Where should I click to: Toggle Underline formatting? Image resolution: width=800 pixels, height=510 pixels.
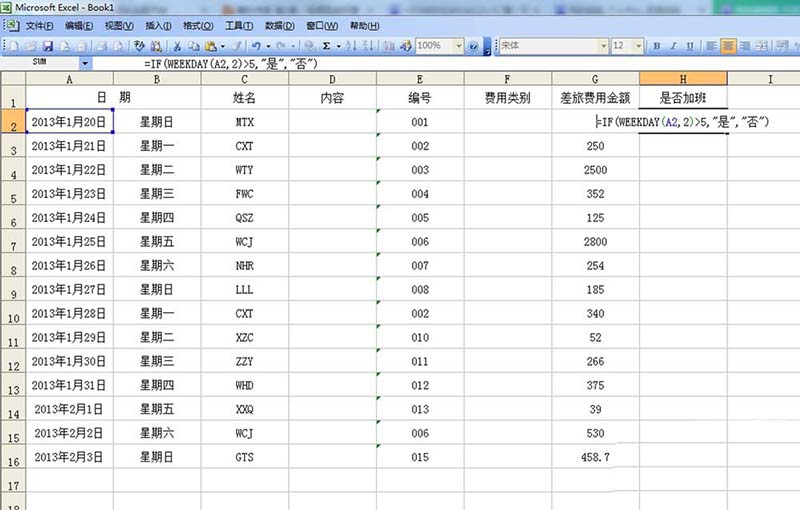coord(690,46)
